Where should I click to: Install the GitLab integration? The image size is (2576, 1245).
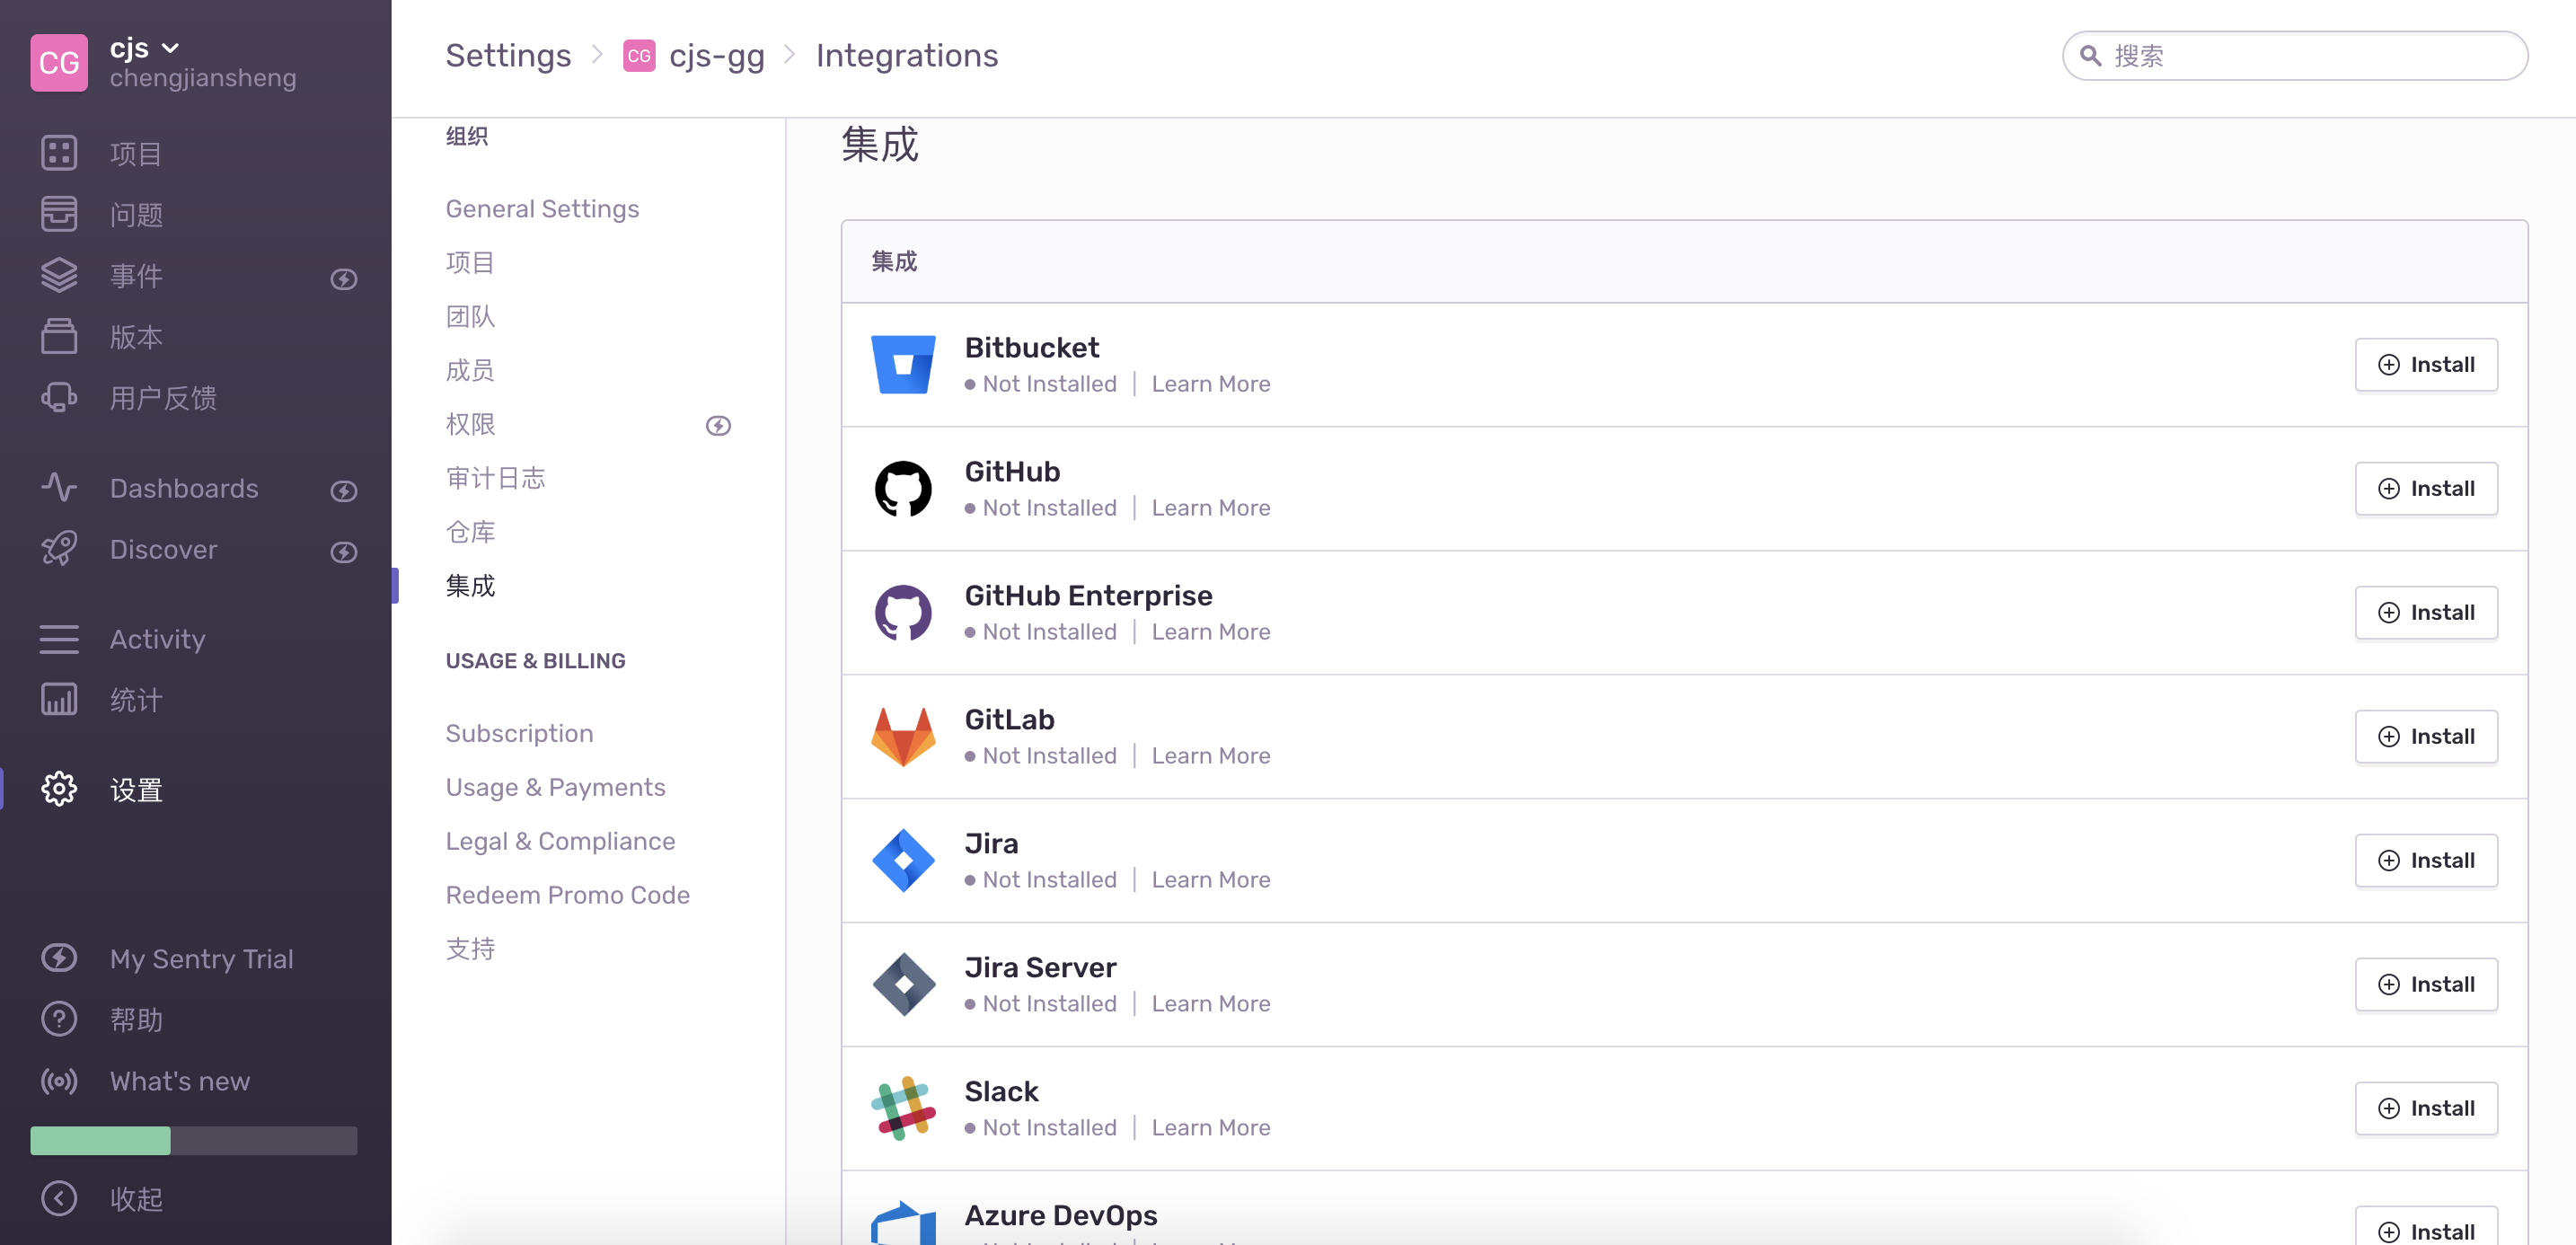click(2425, 736)
